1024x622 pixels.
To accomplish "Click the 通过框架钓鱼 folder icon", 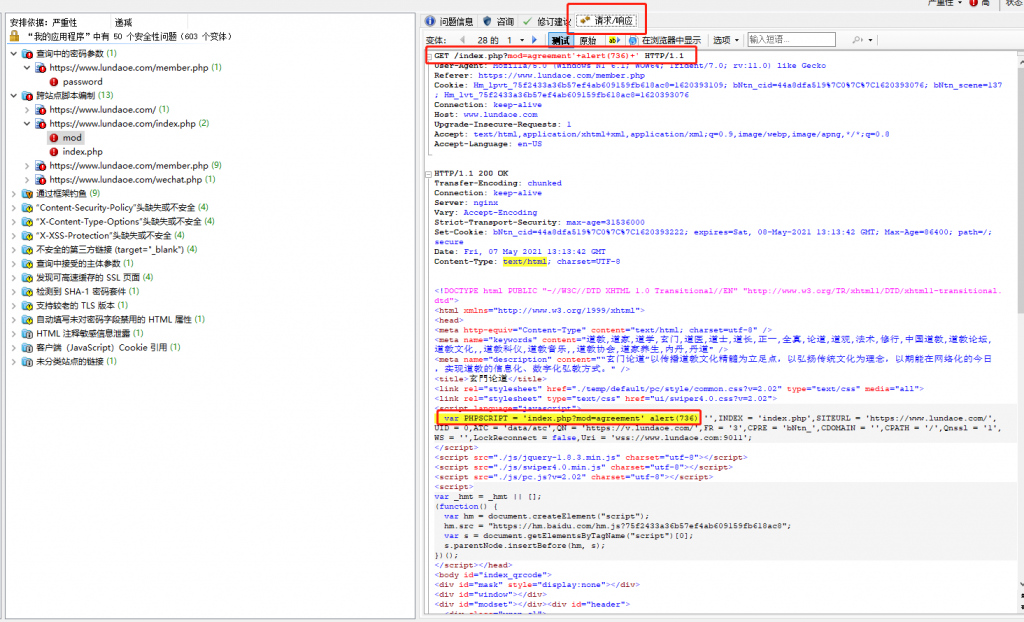I will (x=27, y=193).
